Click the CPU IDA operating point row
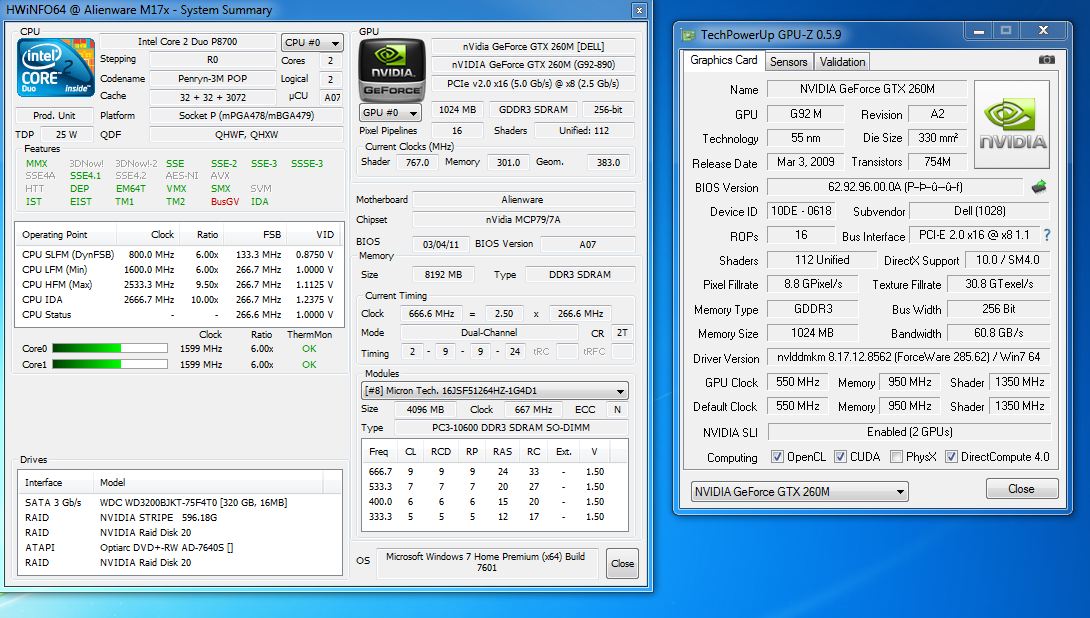The width and height of the screenshot is (1090, 618). [x=179, y=300]
